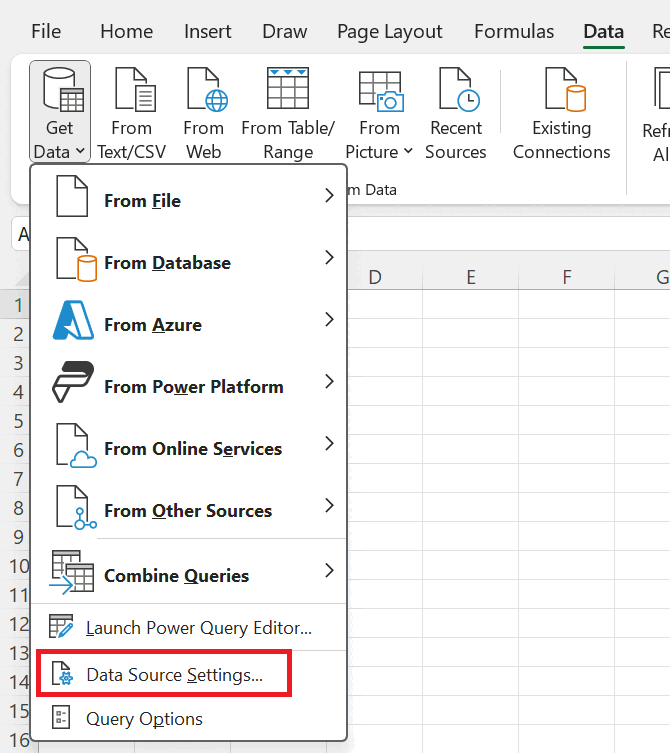This screenshot has height=753, width=670.
Task: Expand From Other Sources submenu chevron
Action: (329, 505)
